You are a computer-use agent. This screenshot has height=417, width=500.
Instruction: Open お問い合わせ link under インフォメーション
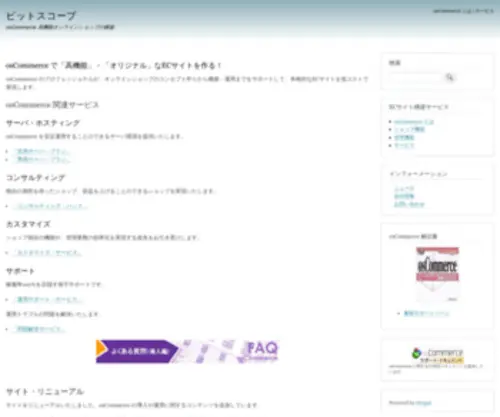pyautogui.click(x=409, y=204)
